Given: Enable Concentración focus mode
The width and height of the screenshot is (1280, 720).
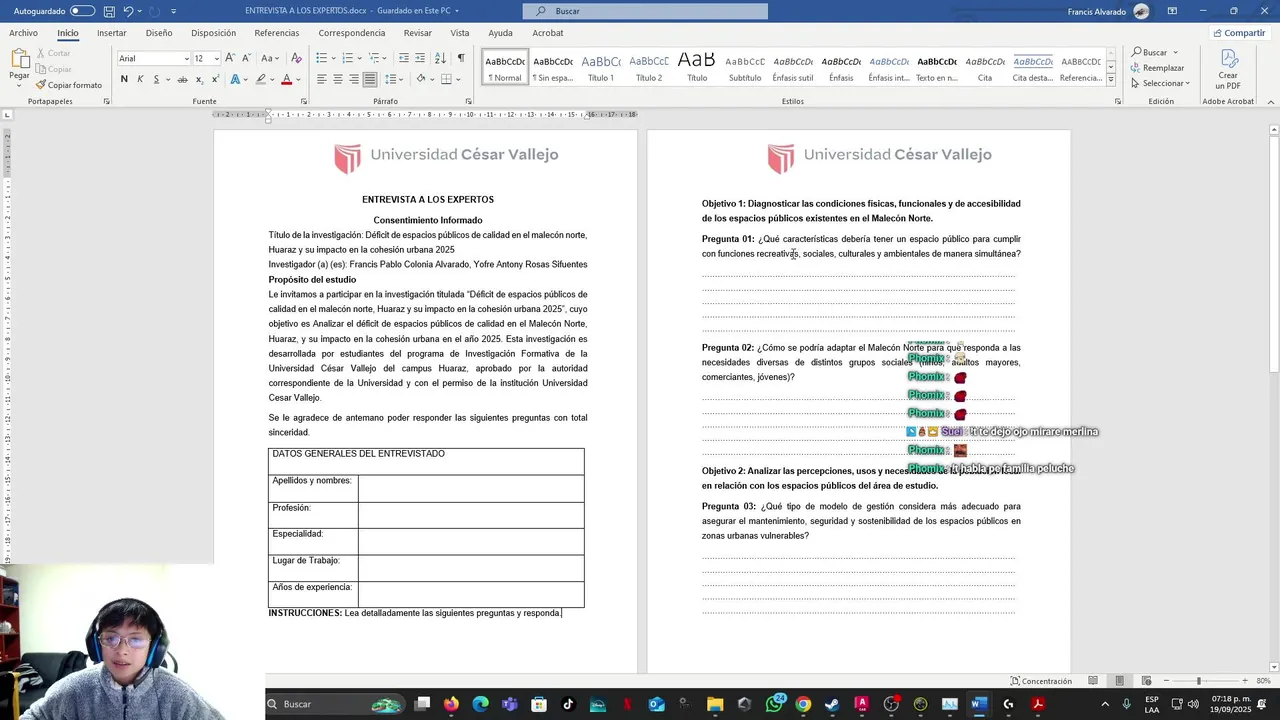Looking at the screenshot, I should 1041,681.
